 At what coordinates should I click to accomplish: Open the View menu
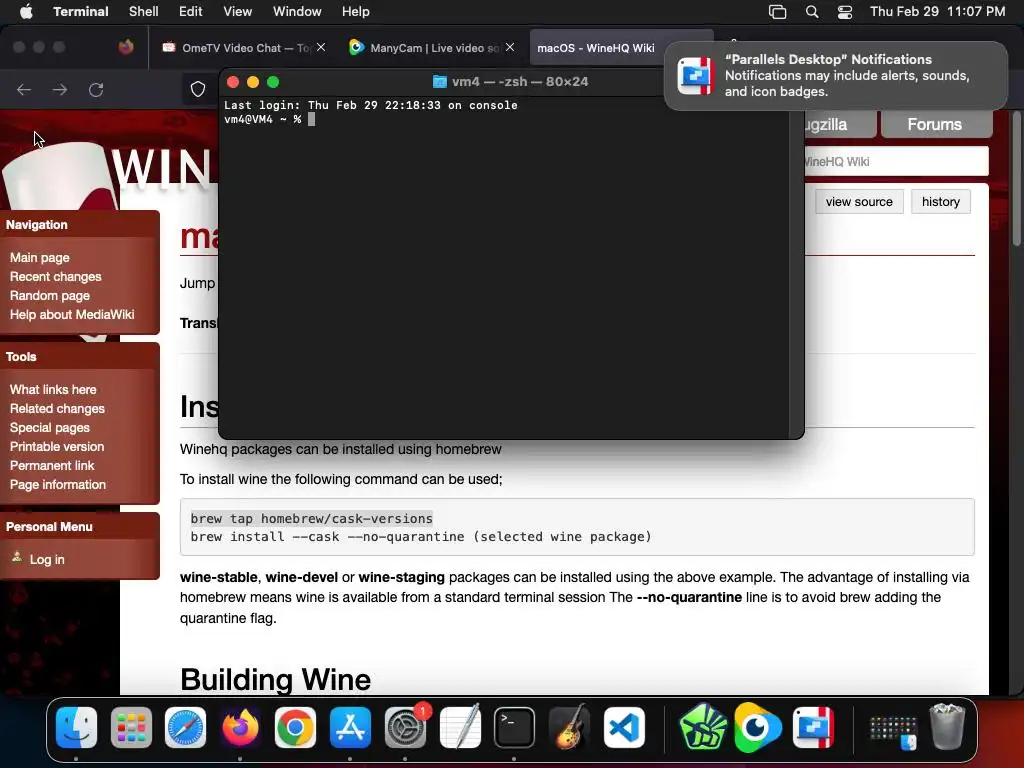238,12
